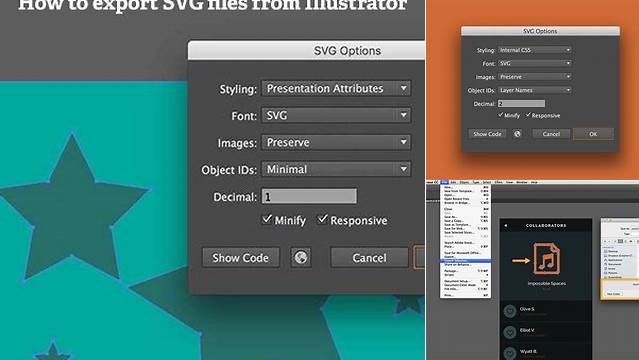Open the Object IDs dropdown set to Minimal

click(336, 169)
